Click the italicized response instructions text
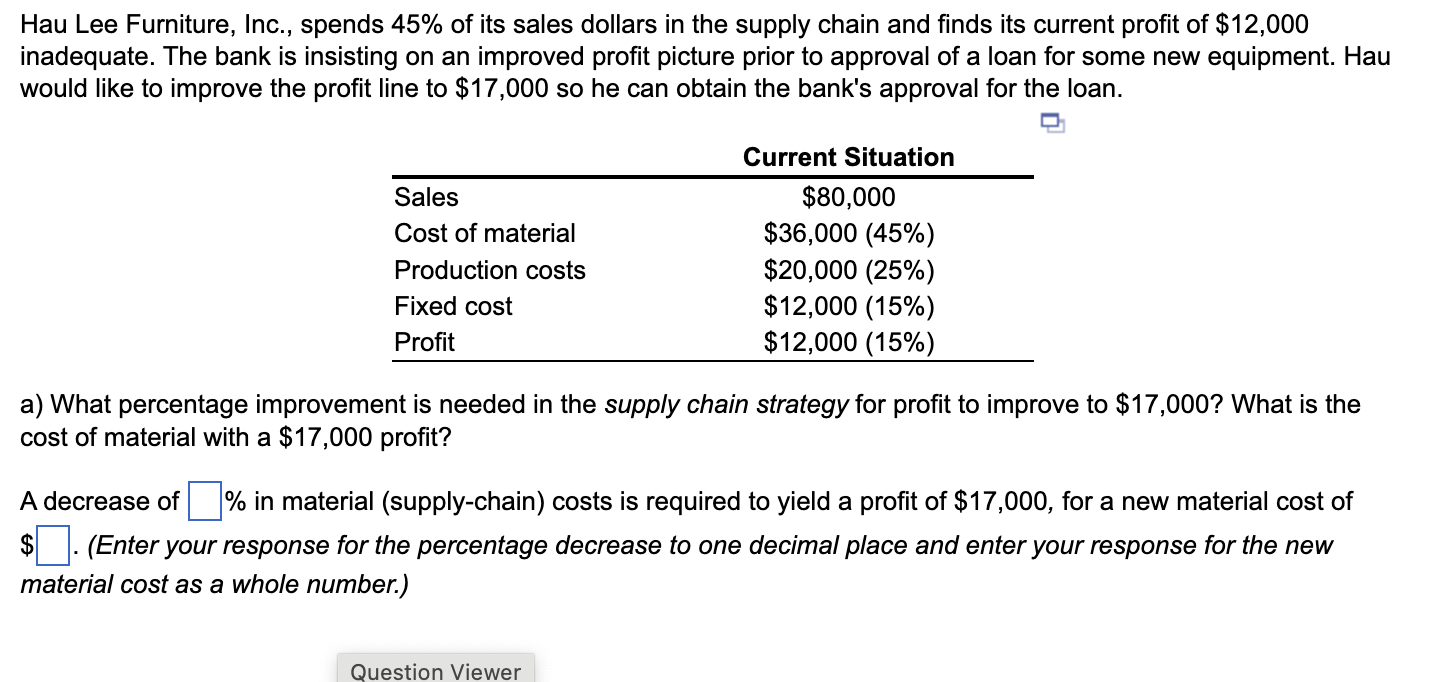Viewport: 1438px width, 682px height. tap(700, 545)
